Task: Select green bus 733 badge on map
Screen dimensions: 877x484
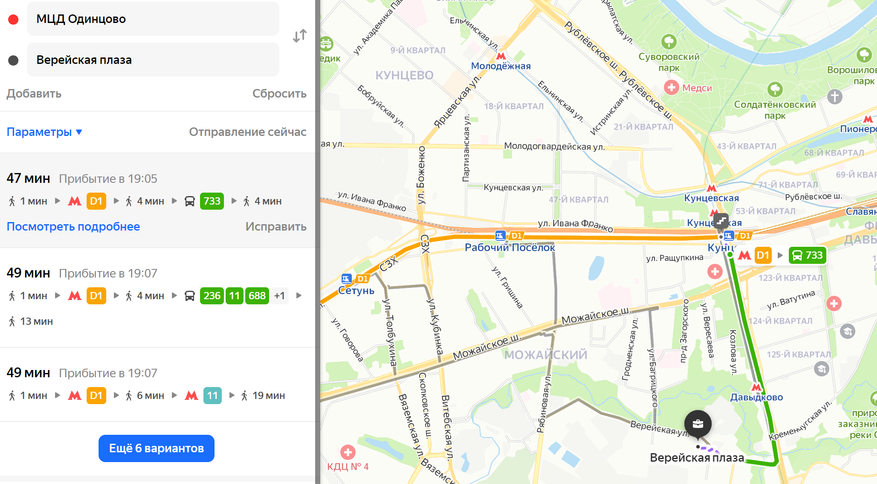Action: [808, 255]
